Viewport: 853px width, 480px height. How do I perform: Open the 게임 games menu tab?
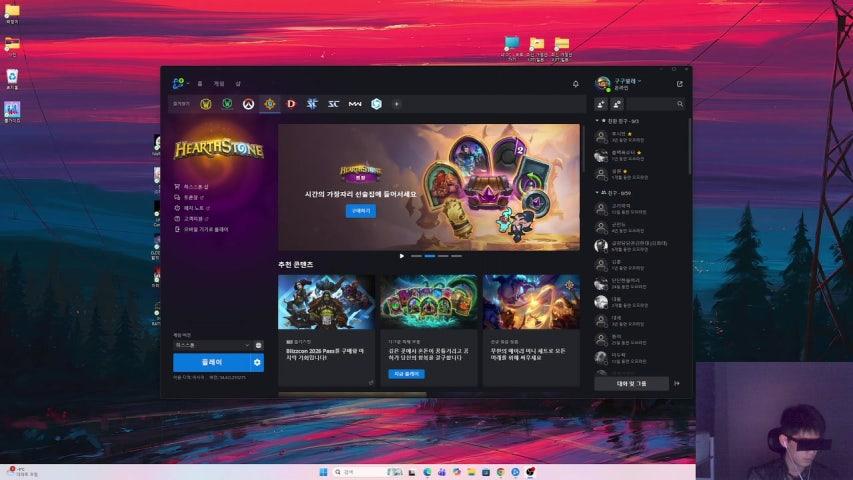coord(219,84)
